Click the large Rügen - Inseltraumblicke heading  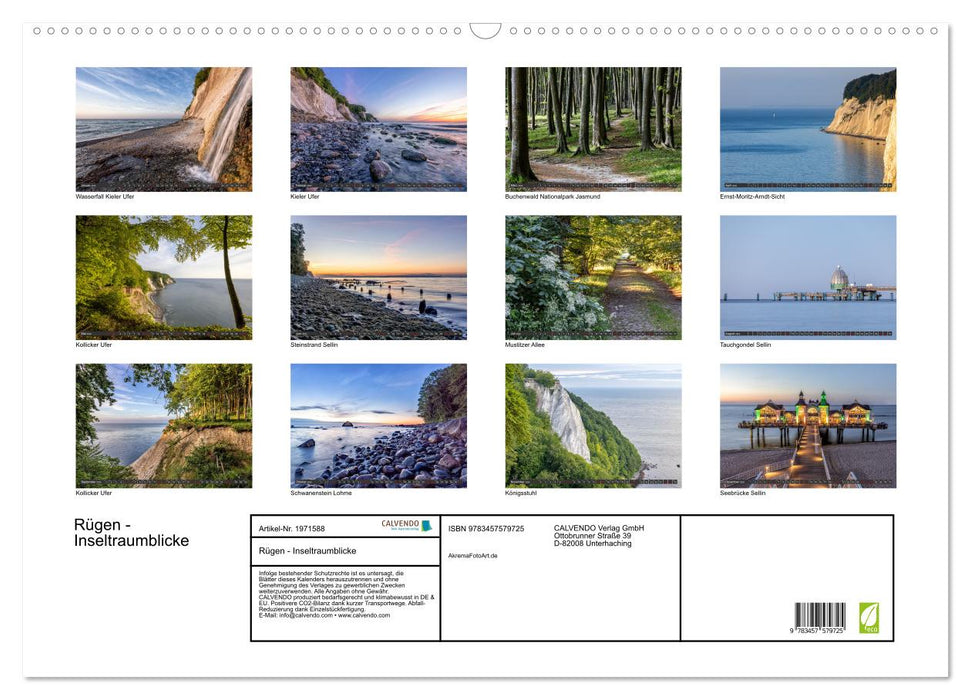pyautogui.click(x=131, y=533)
